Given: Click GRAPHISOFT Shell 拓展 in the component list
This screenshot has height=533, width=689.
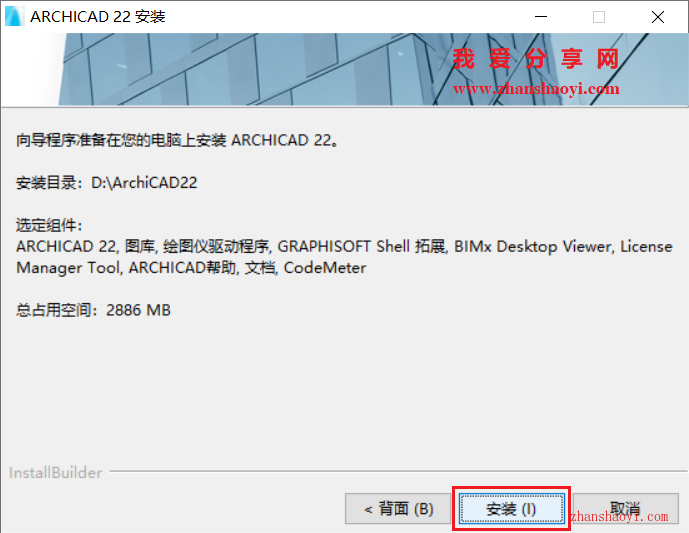Looking at the screenshot, I should pyautogui.click(x=362, y=246).
